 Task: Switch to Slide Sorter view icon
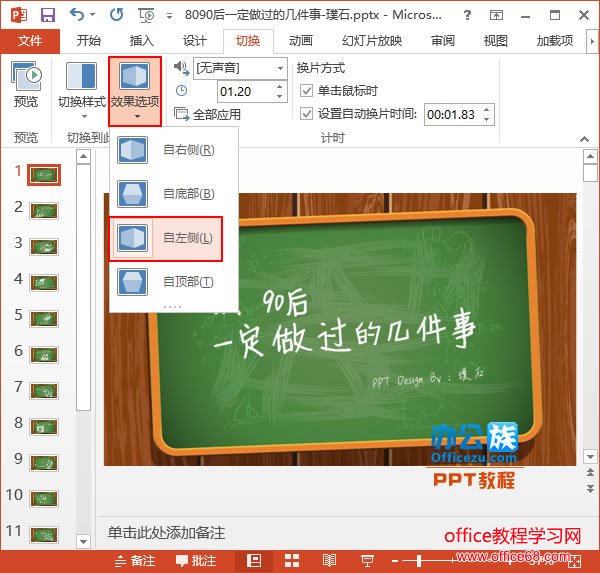pos(292,561)
